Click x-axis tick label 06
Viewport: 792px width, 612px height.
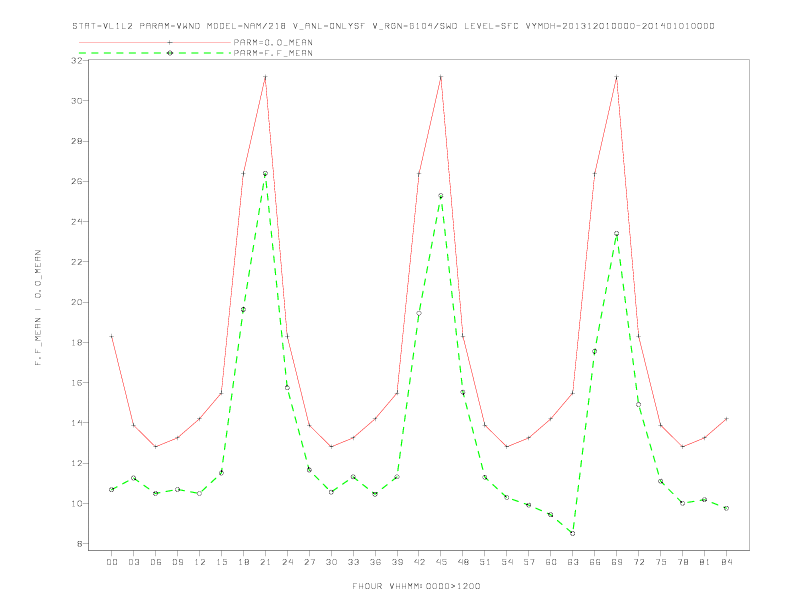coord(156,562)
